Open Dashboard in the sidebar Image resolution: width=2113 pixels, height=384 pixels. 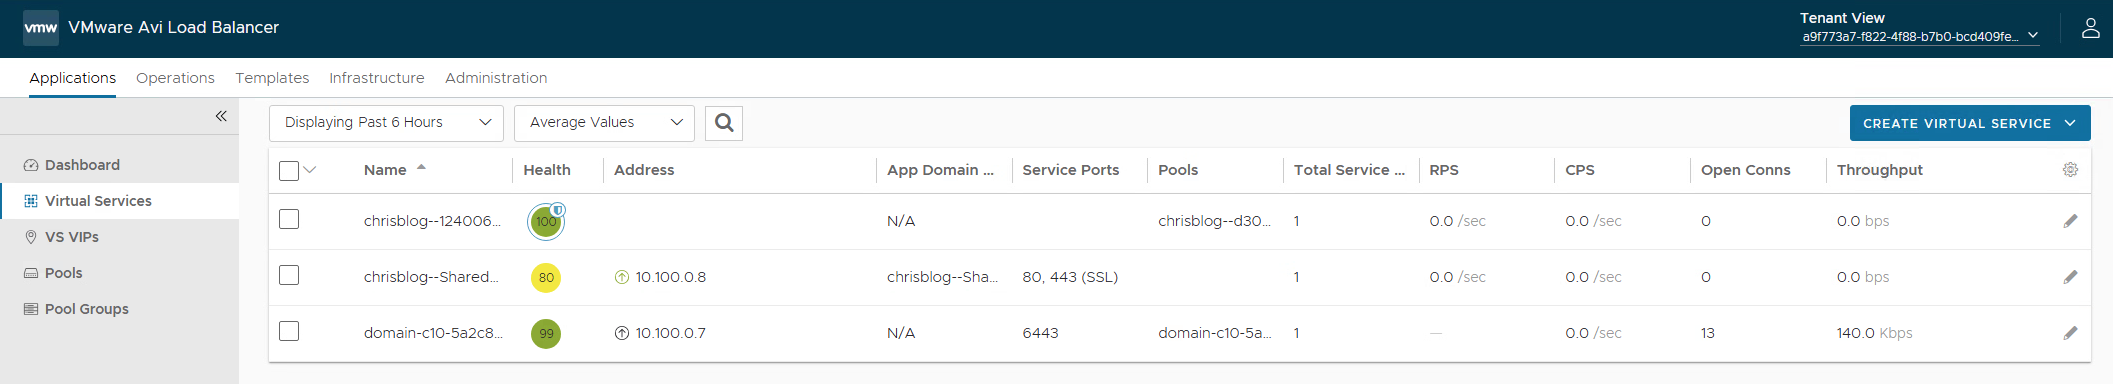coord(119,165)
